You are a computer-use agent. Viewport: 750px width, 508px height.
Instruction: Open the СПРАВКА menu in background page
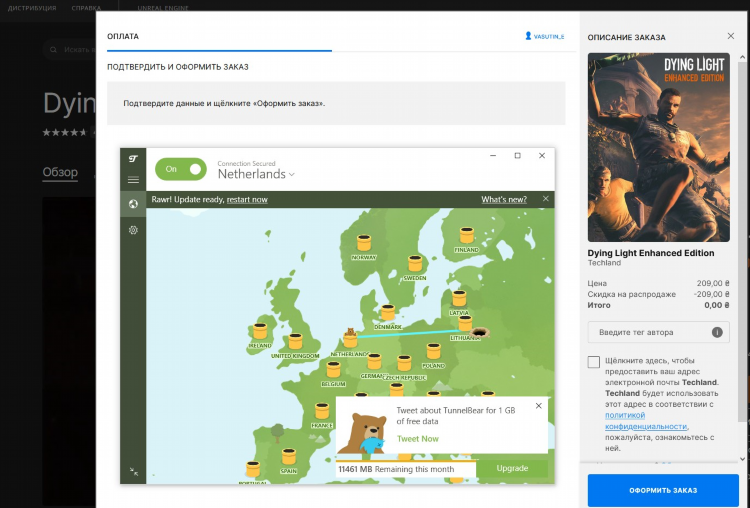[x=86, y=8]
